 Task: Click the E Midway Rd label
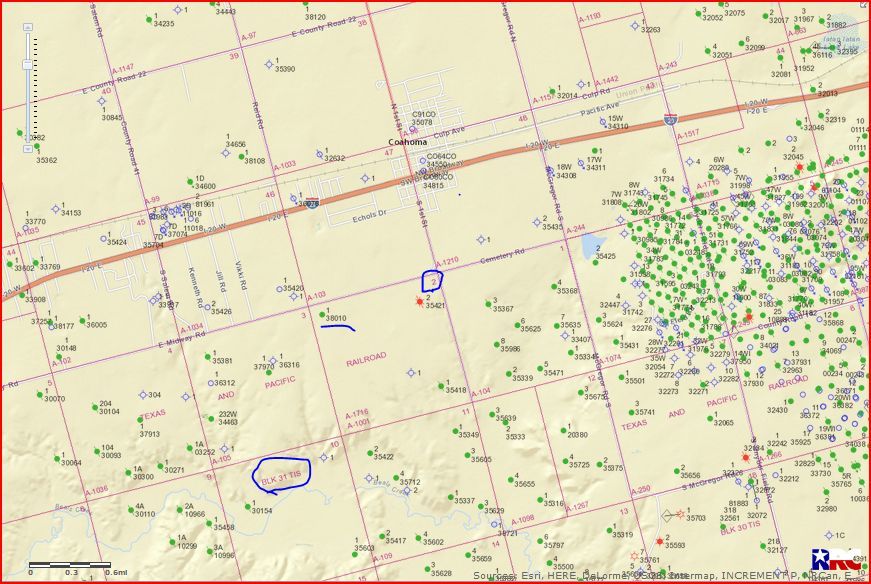click(182, 340)
